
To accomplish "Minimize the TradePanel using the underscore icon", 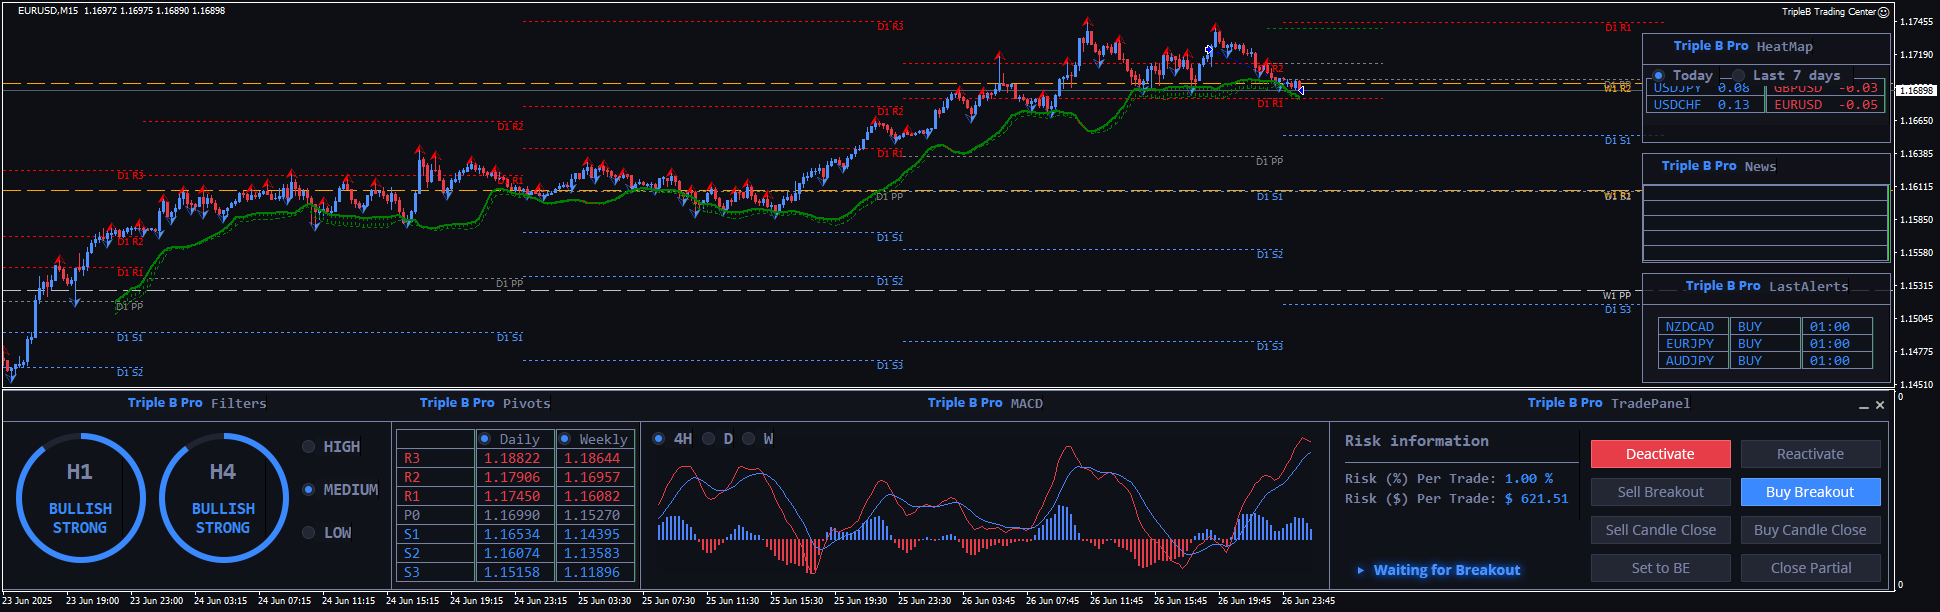I will tap(1864, 406).
